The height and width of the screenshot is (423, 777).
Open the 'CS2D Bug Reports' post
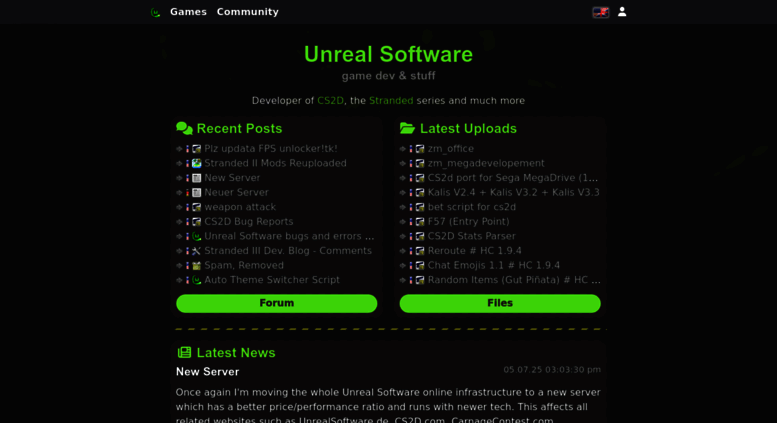[x=249, y=221]
